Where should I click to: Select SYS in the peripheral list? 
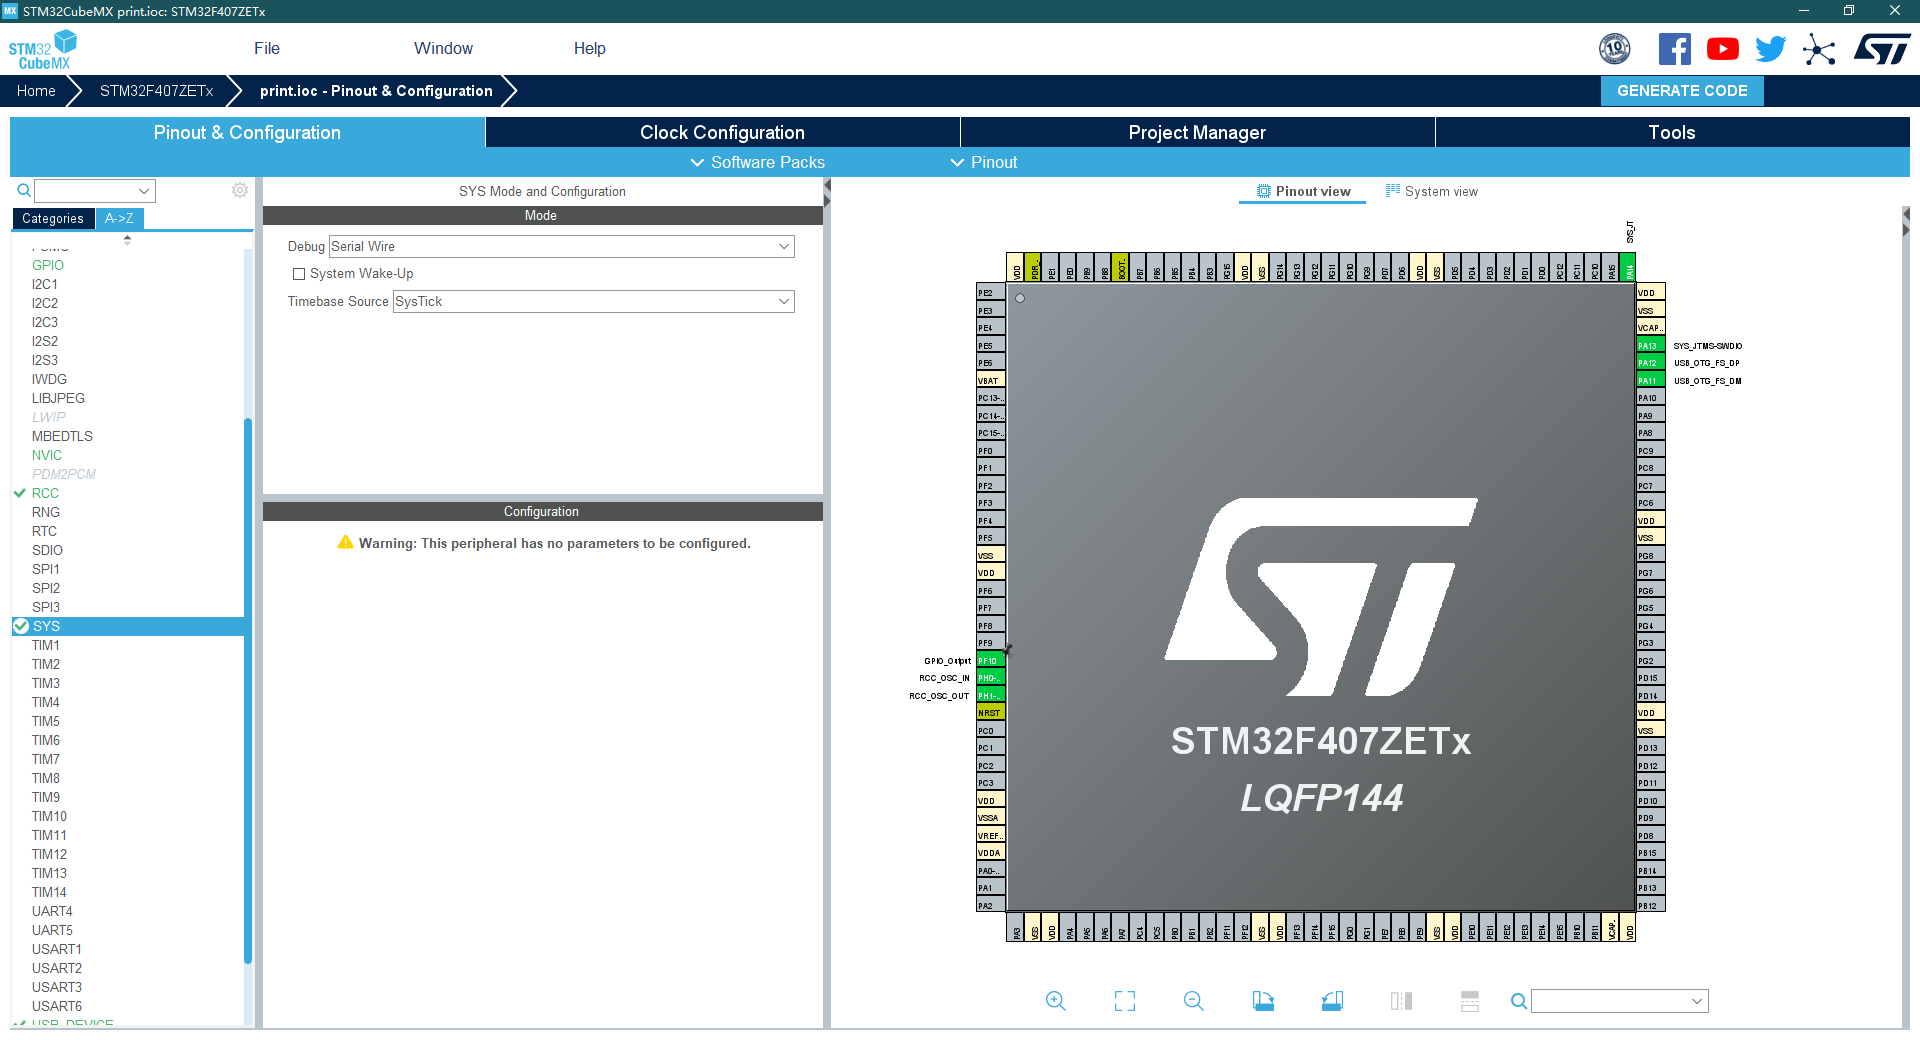pyautogui.click(x=127, y=626)
